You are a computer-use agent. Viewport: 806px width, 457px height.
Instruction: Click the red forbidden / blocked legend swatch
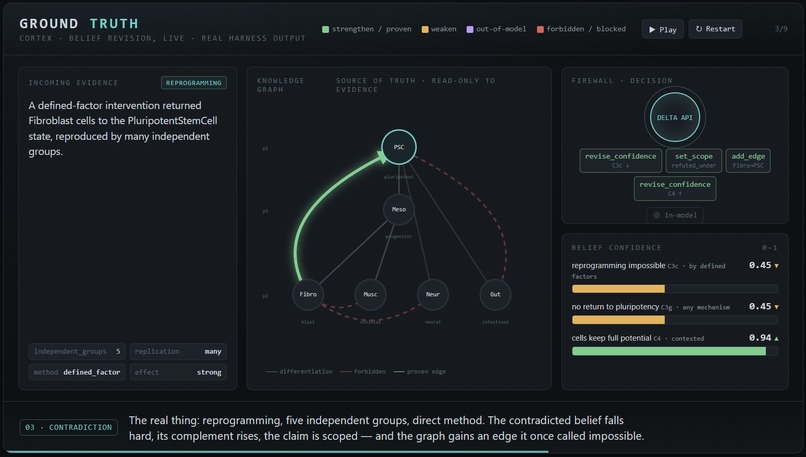[540, 29]
